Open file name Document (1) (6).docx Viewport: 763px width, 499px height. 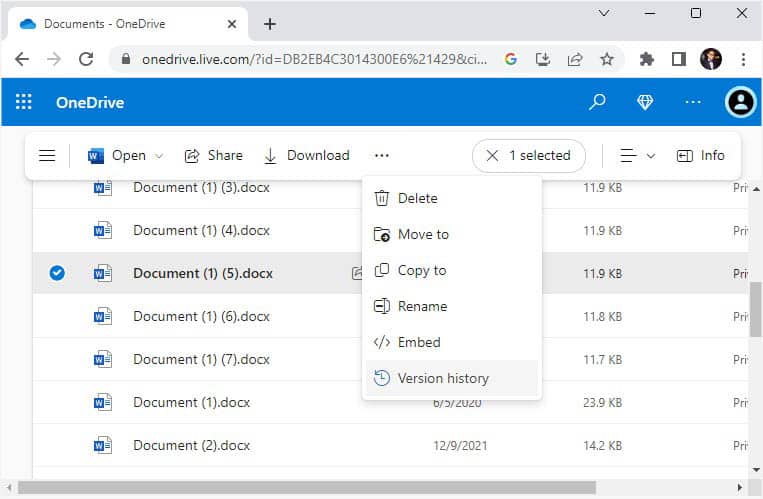[x=201, y=316]
